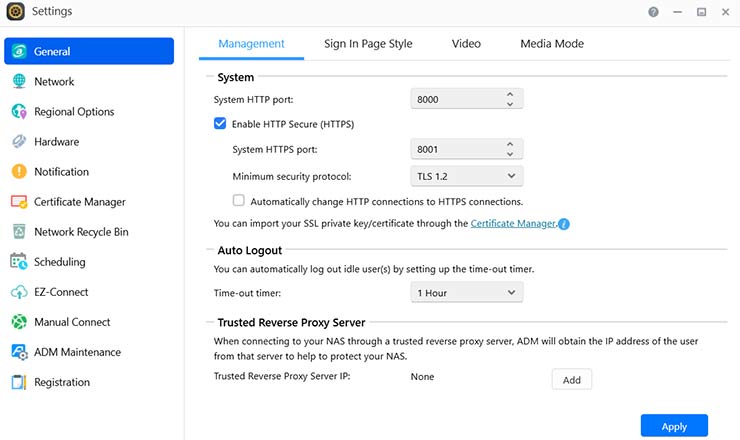This screenshot has width=740, height=440.
Task: Click the help question mark icon
Action: coord(653,12)
